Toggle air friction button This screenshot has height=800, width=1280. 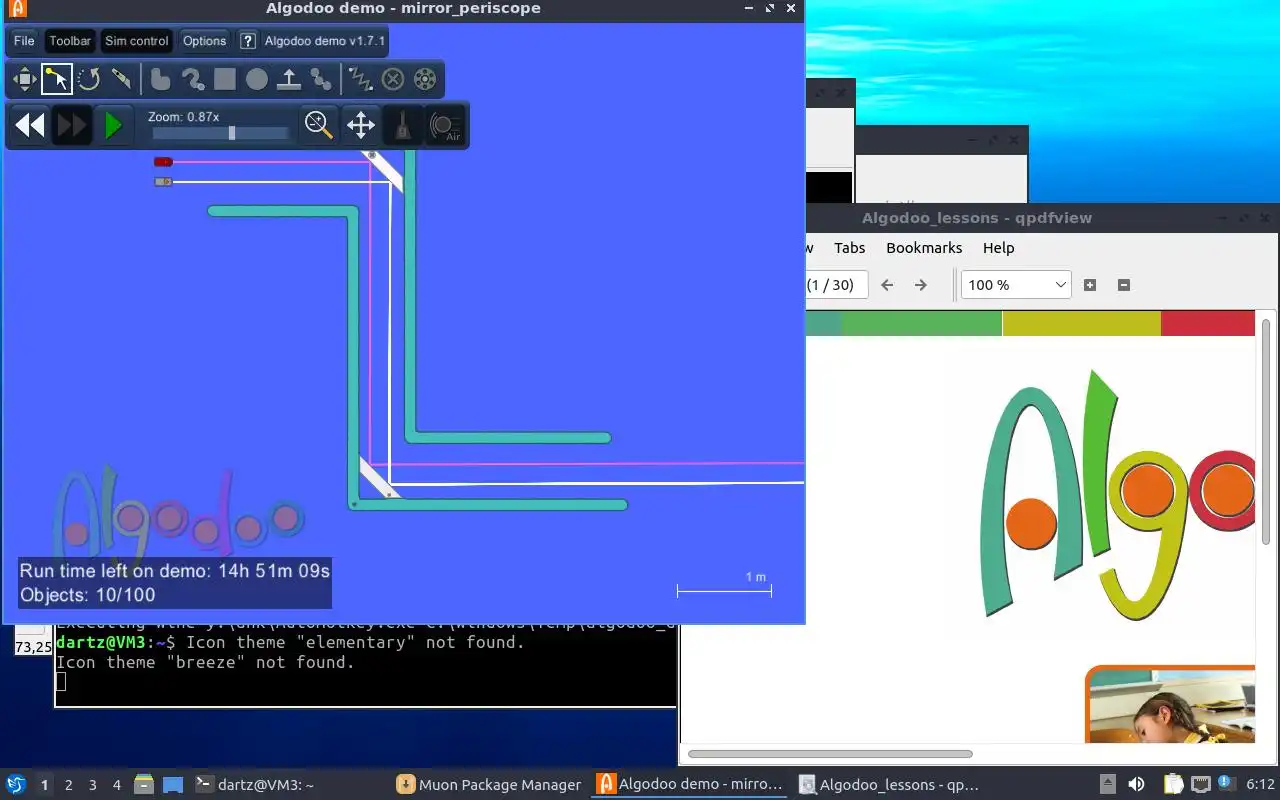(x=446, y=125)
